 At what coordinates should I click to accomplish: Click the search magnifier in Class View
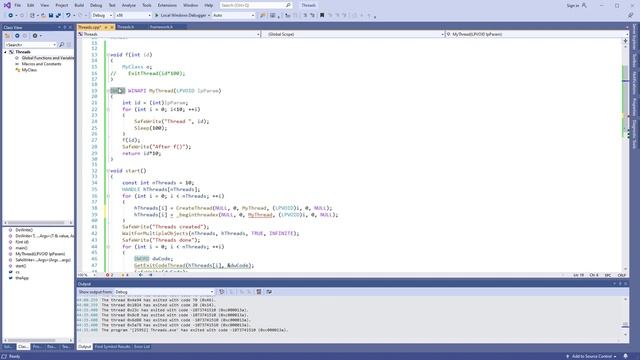(62, 44)
